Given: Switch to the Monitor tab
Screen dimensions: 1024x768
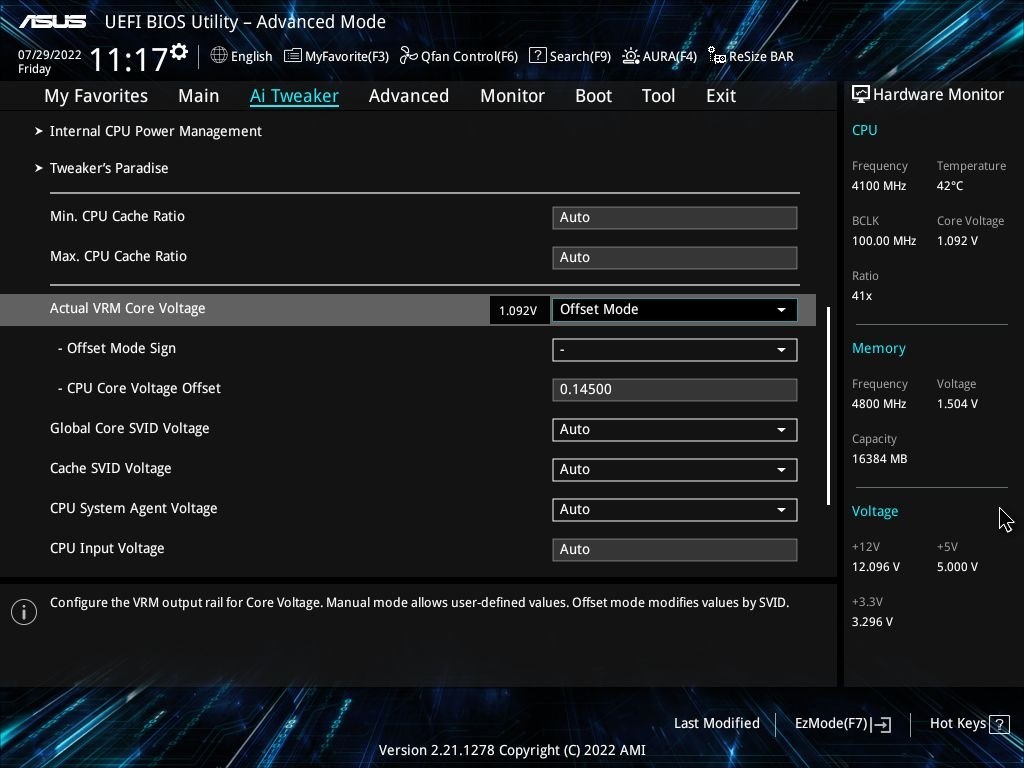Looking at the screenshot, I should coord(512,95).
